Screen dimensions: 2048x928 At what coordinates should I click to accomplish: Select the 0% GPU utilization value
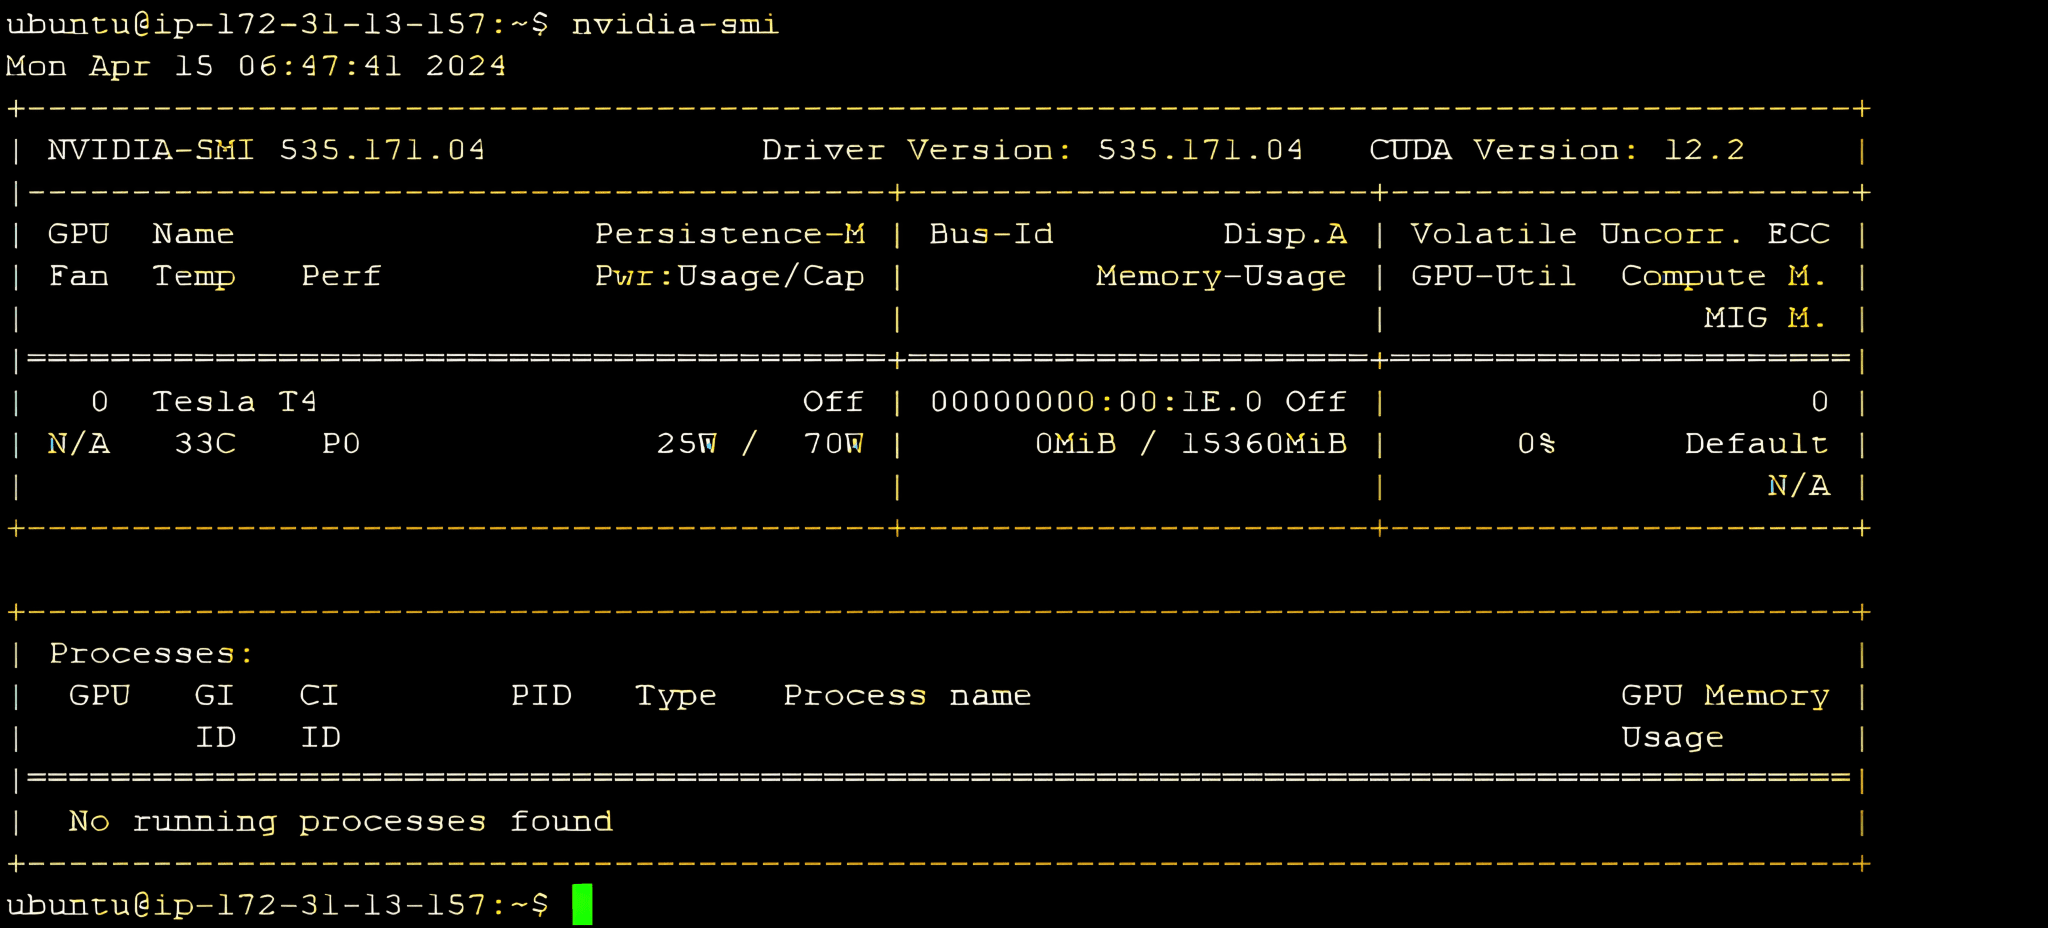pos(1535,444)
